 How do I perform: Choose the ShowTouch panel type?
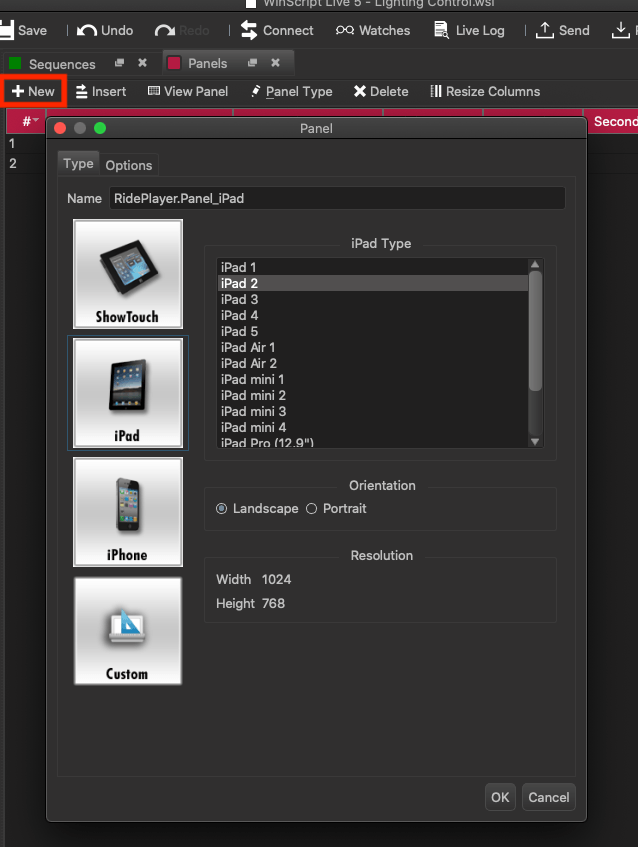click(128, 274)
